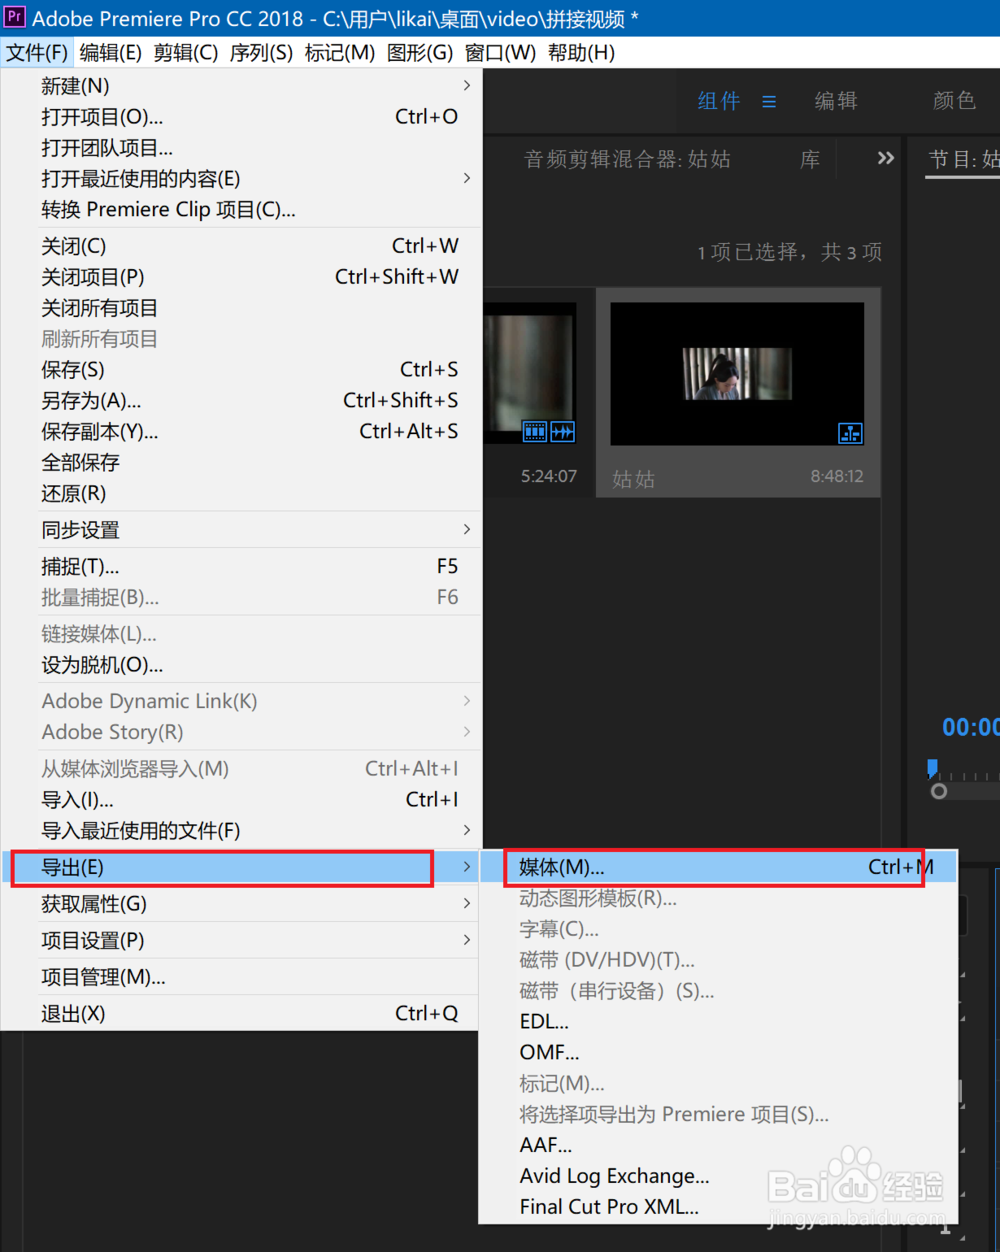Click the audio waveform badge on the 5:24:07 clip
The width and height of the screenshot is (1000, 1252).
562,431
